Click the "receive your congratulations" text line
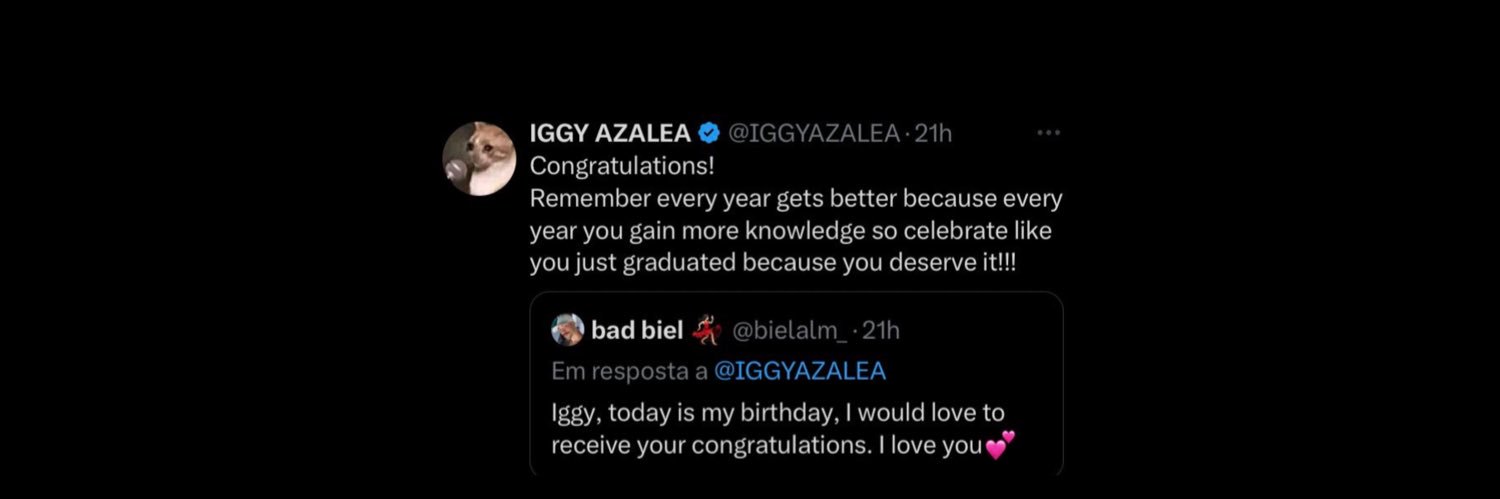1500x499 pixels. pos(767,445)
